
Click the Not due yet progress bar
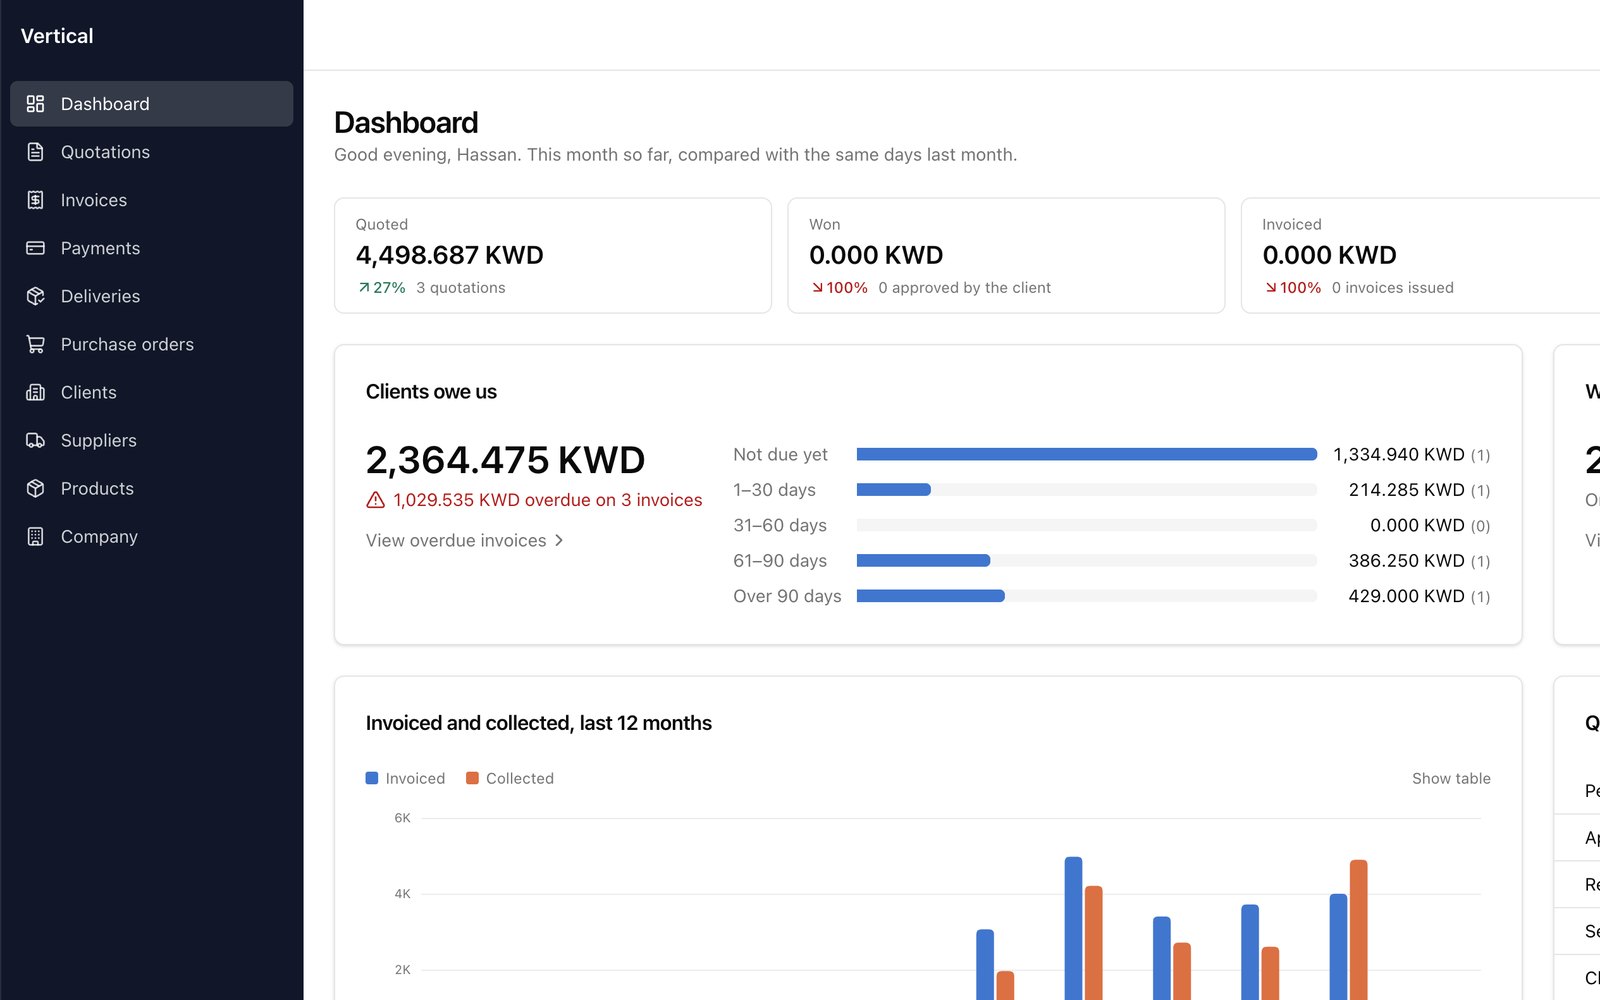(x=1087, y=454)
